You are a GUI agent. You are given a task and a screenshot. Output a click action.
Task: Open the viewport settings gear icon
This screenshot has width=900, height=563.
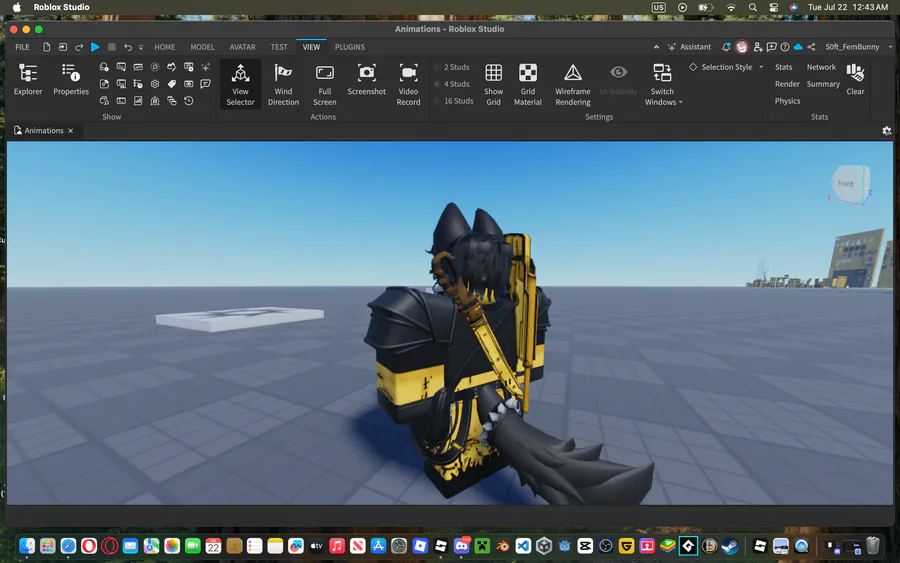(x=886, y=131)
